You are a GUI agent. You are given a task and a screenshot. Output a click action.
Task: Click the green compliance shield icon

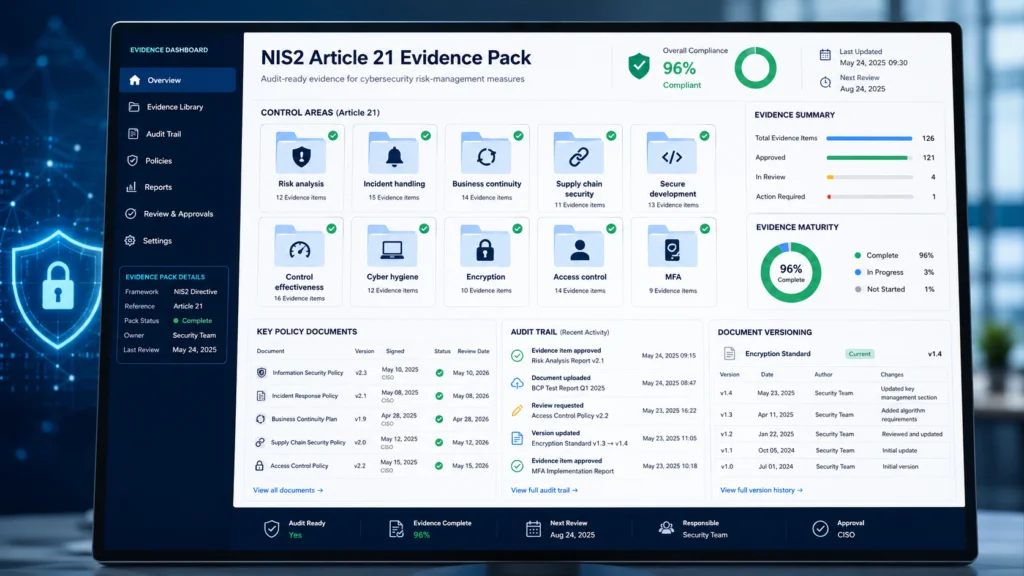tap(639, 67)
